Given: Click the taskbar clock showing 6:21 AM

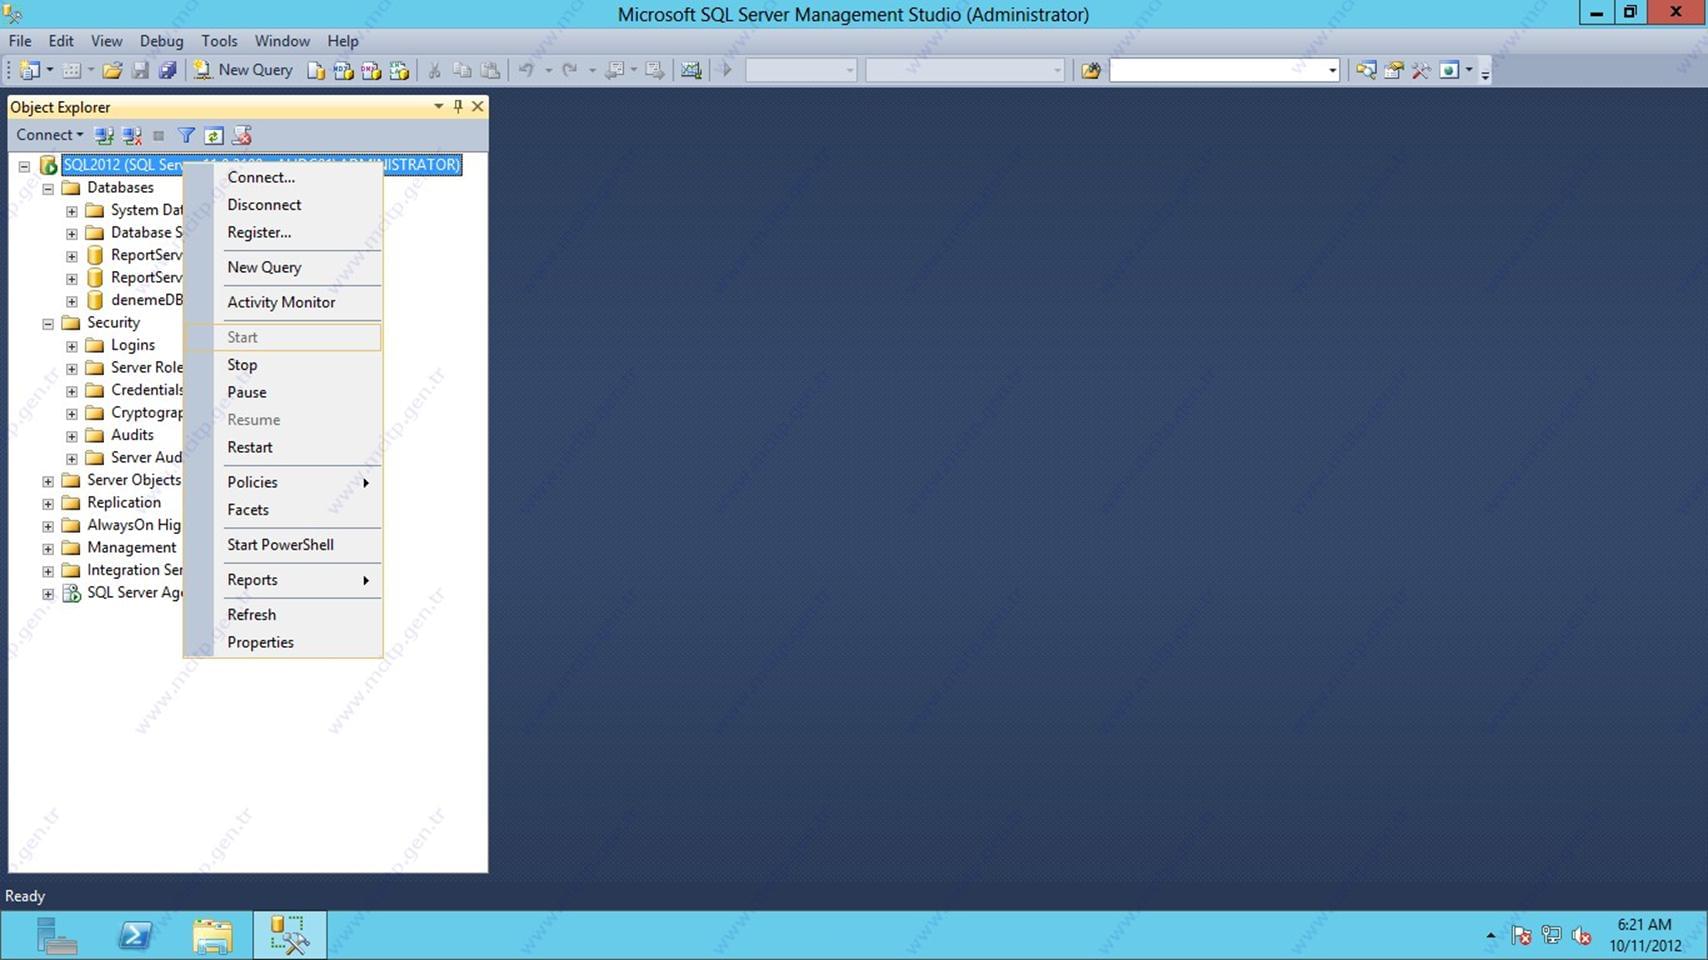Looking at the screenshot, I should (x=1645, y=935).
